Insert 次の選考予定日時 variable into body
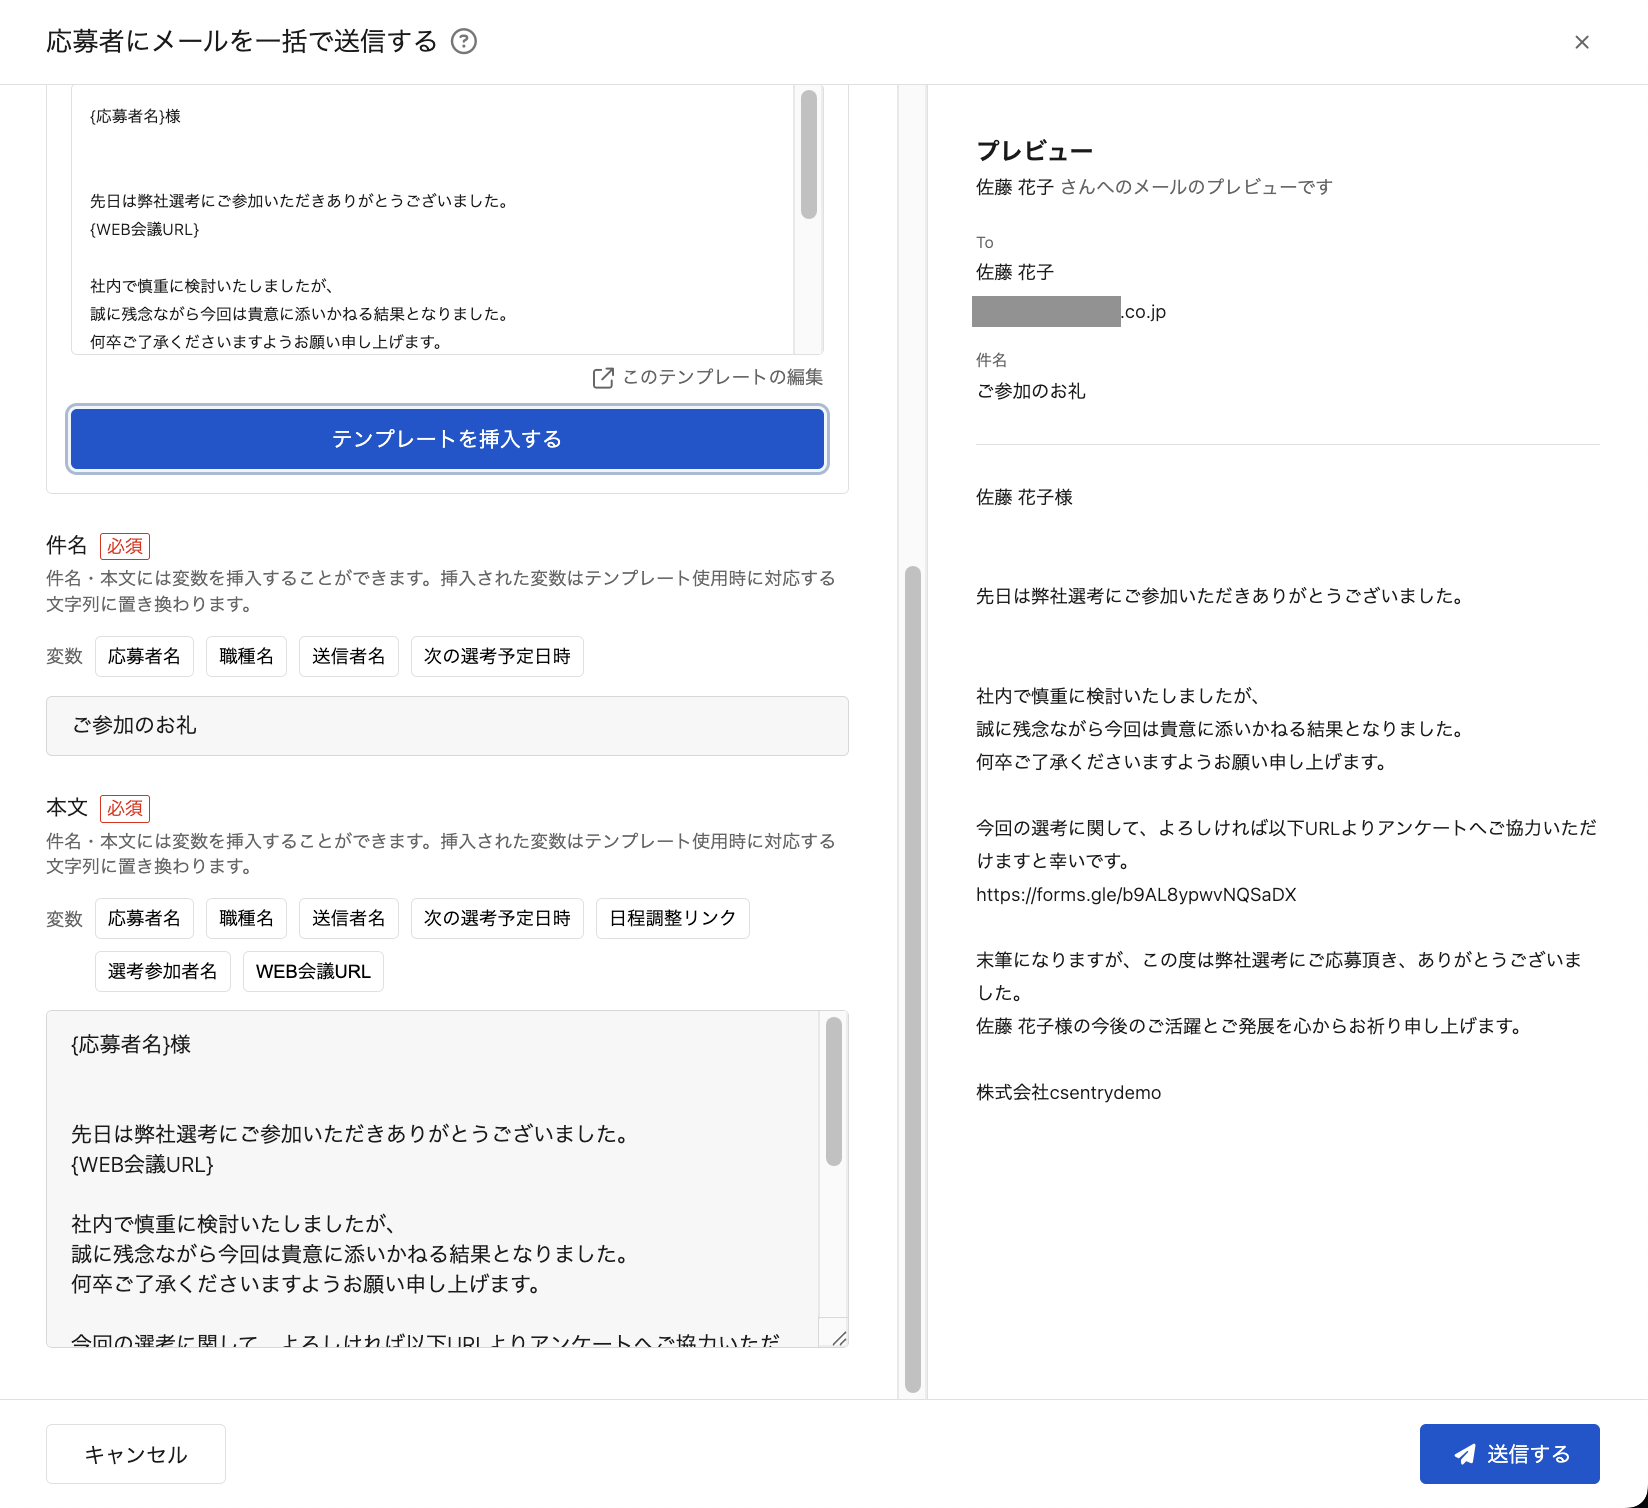 coord(497,918)
